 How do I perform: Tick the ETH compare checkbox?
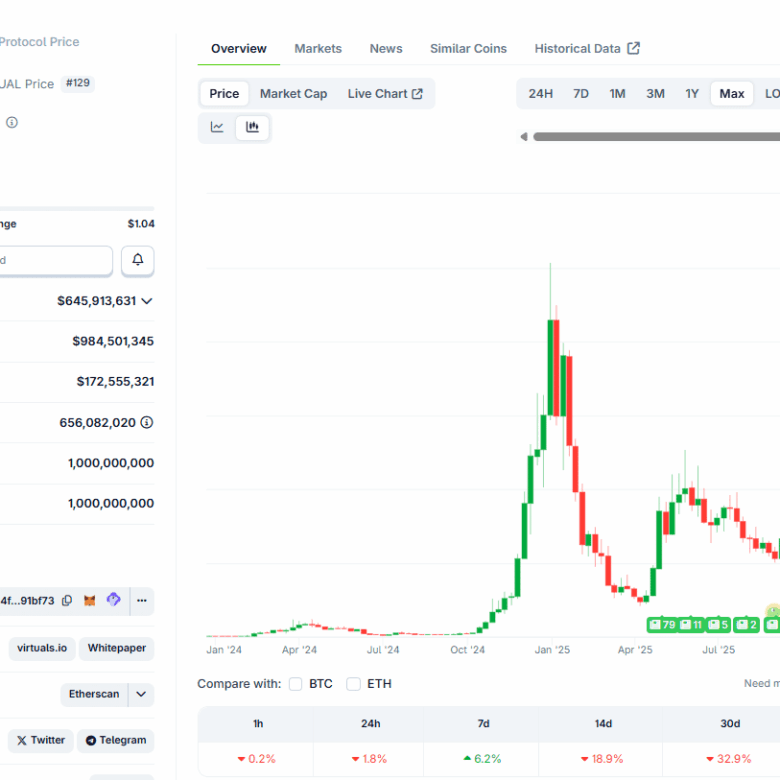(x=354, y=684)
